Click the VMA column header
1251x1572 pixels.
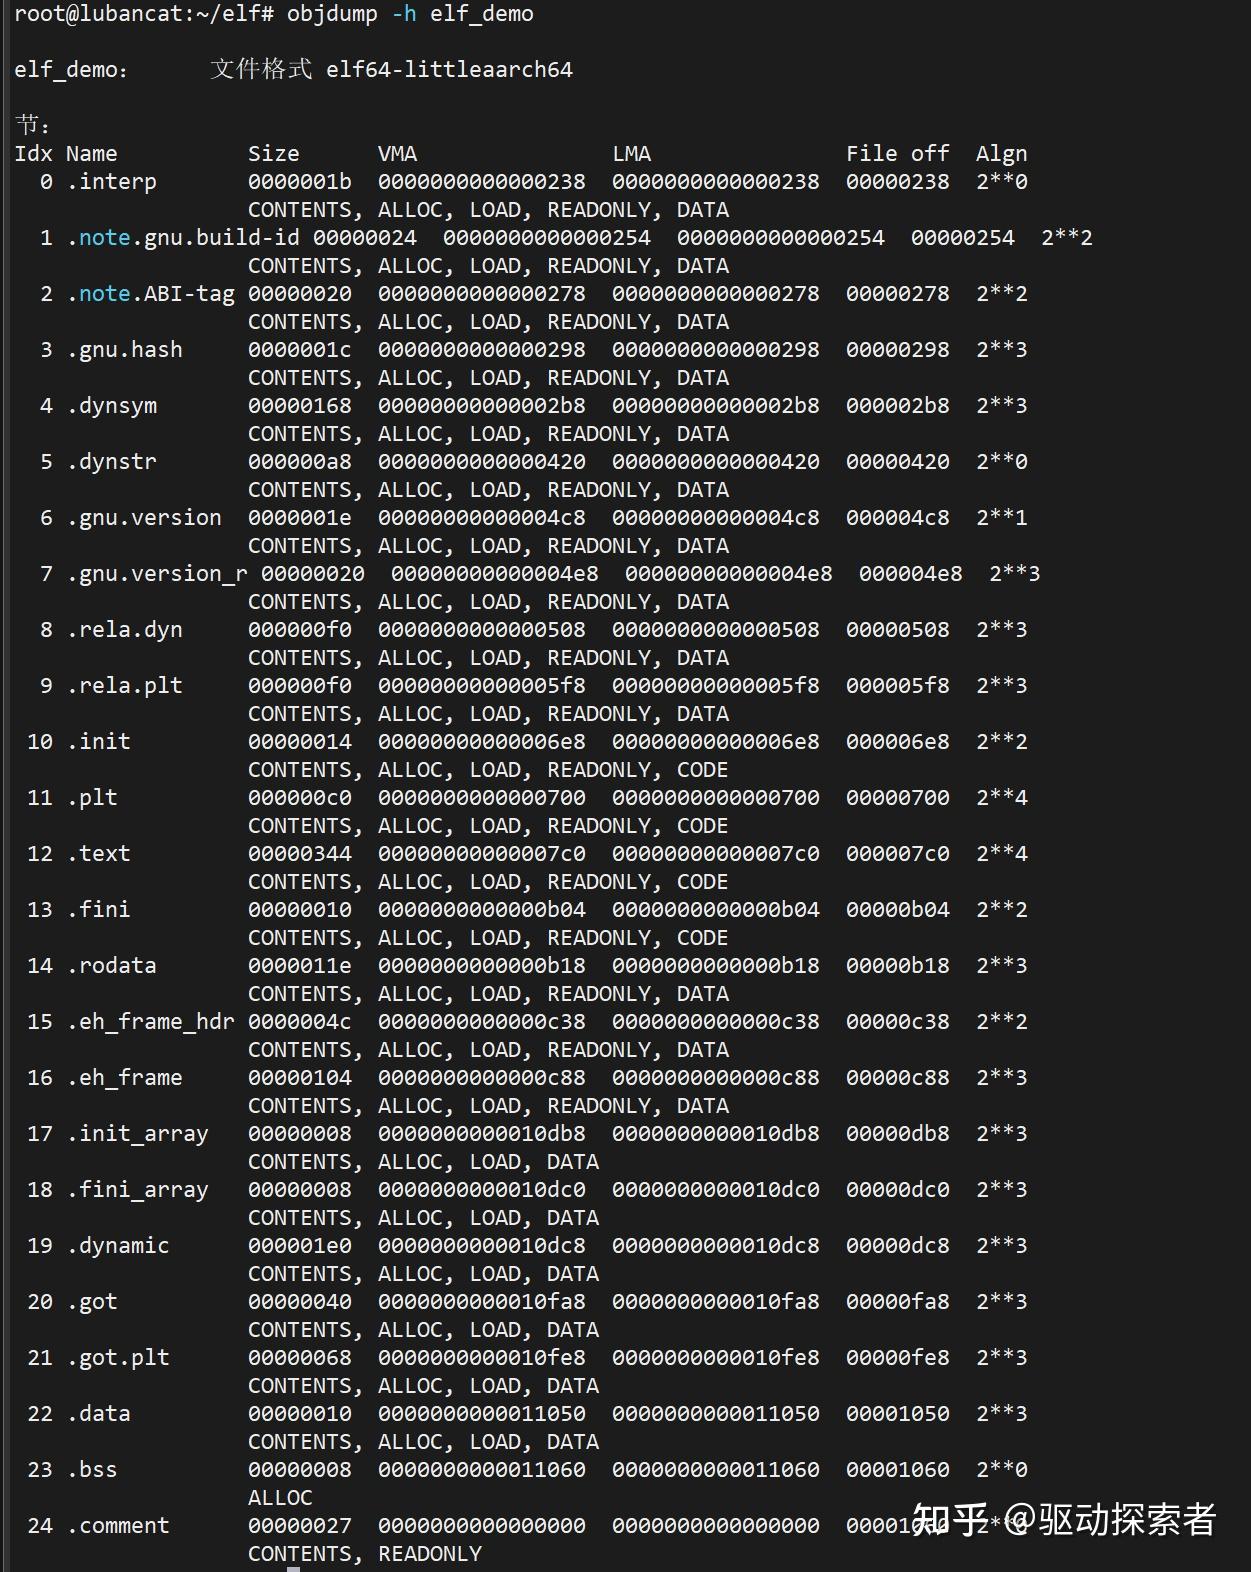pos(397,154)
